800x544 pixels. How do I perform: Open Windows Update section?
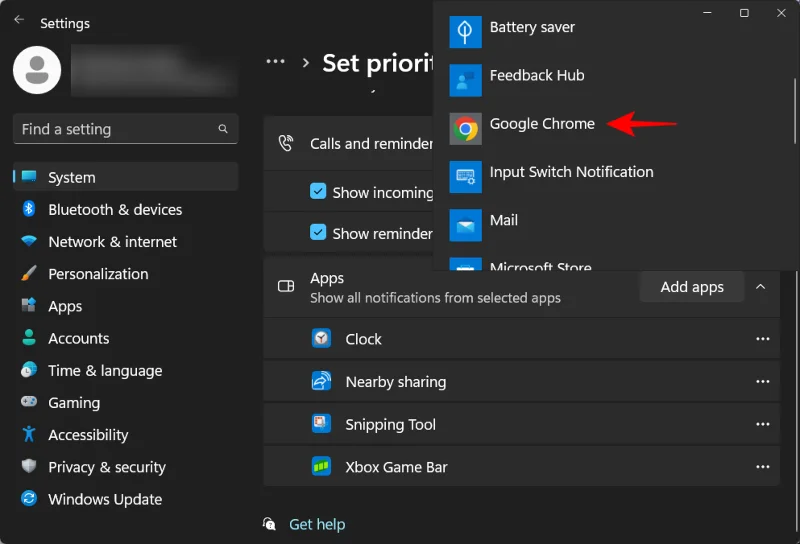[x=126, y=499]
